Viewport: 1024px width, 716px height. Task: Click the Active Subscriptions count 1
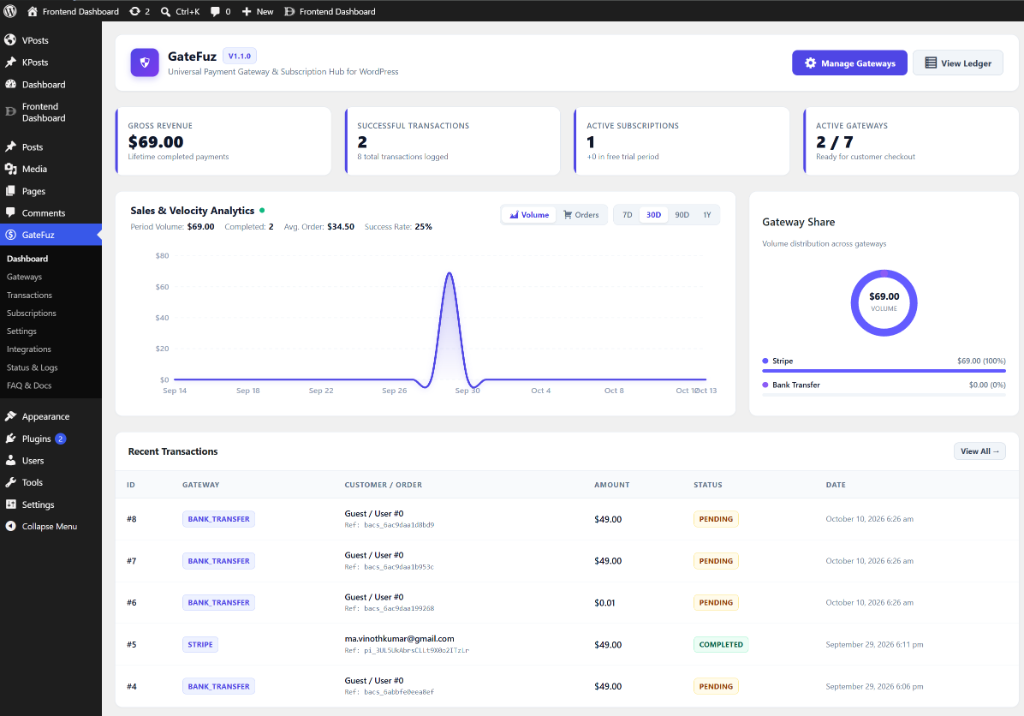pyautogui.click(x=590, y=142)
